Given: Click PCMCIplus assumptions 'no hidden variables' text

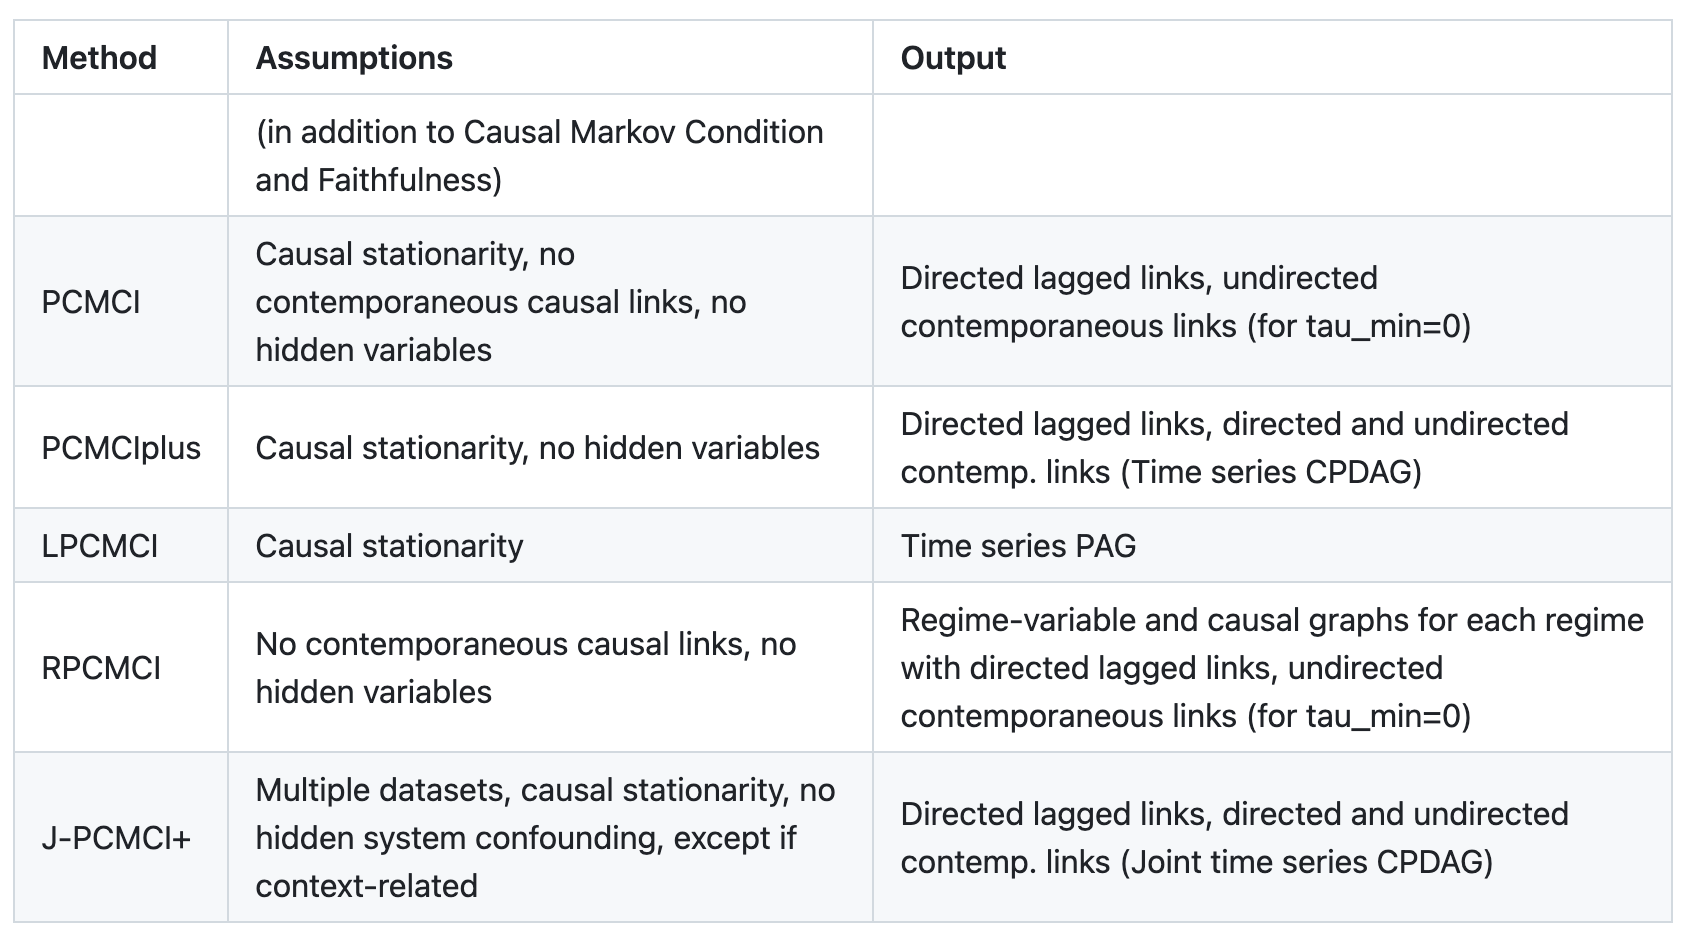Looking at the screenshot, I should 679,448.
